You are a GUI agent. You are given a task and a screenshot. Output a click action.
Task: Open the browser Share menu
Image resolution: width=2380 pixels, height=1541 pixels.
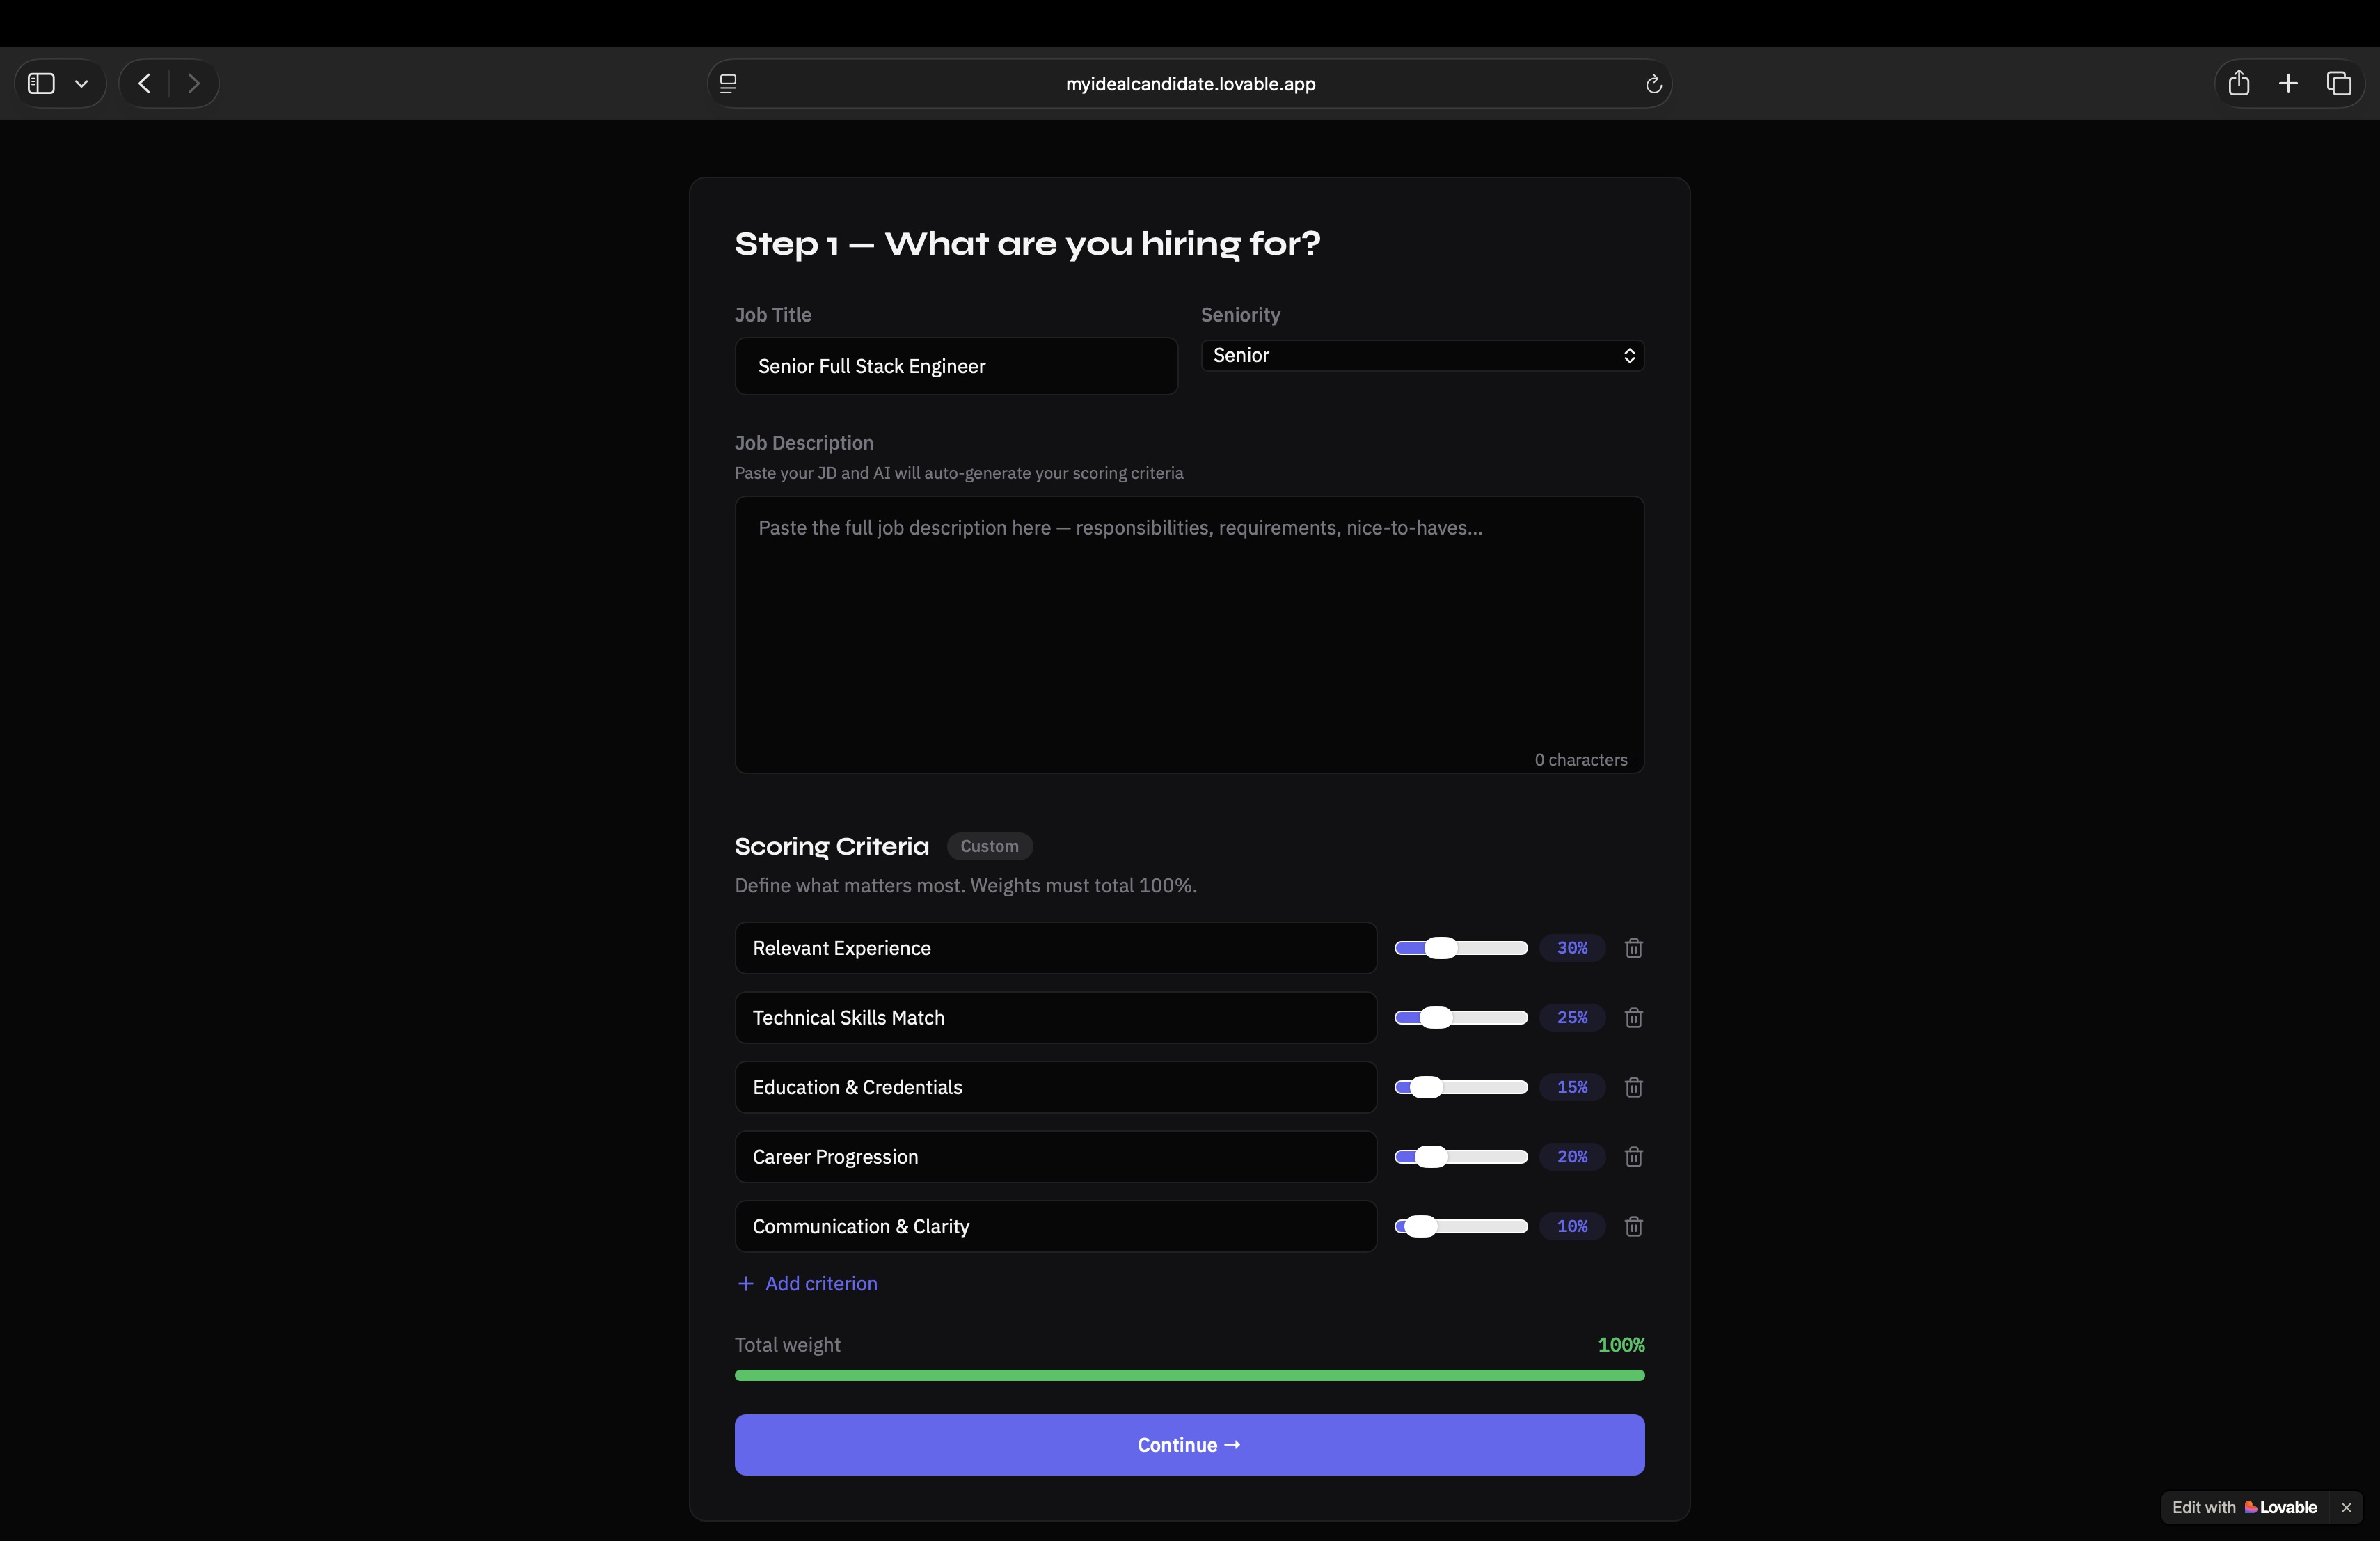(2238, 84)
